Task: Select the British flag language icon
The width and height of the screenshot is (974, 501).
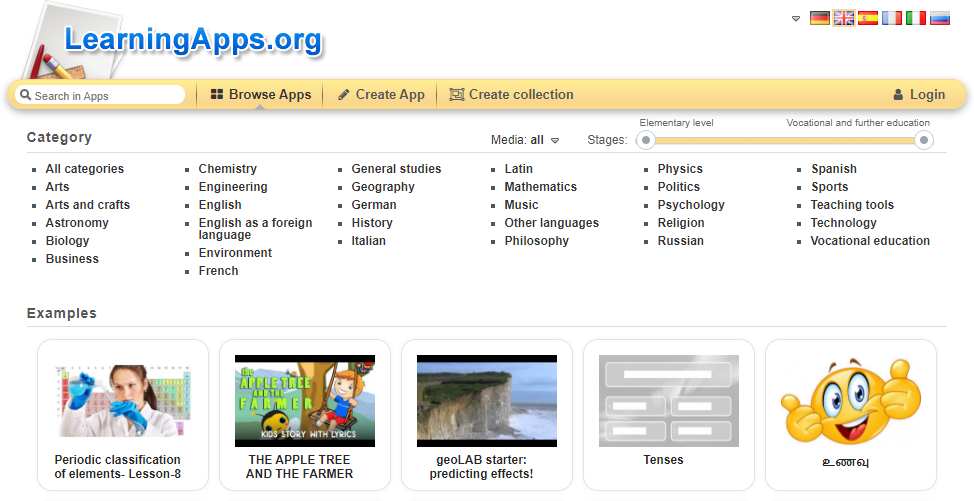Action: 844,18
